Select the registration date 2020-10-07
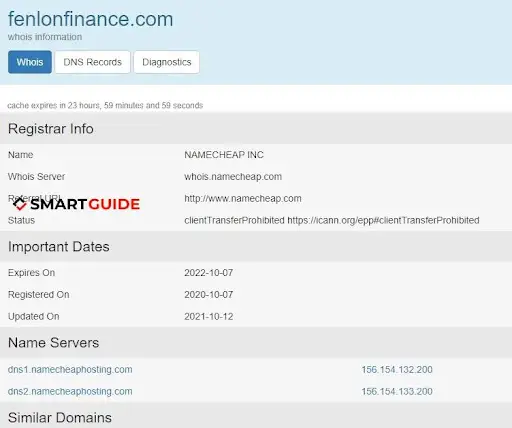The image size is (512, 428). coord(209,295)
